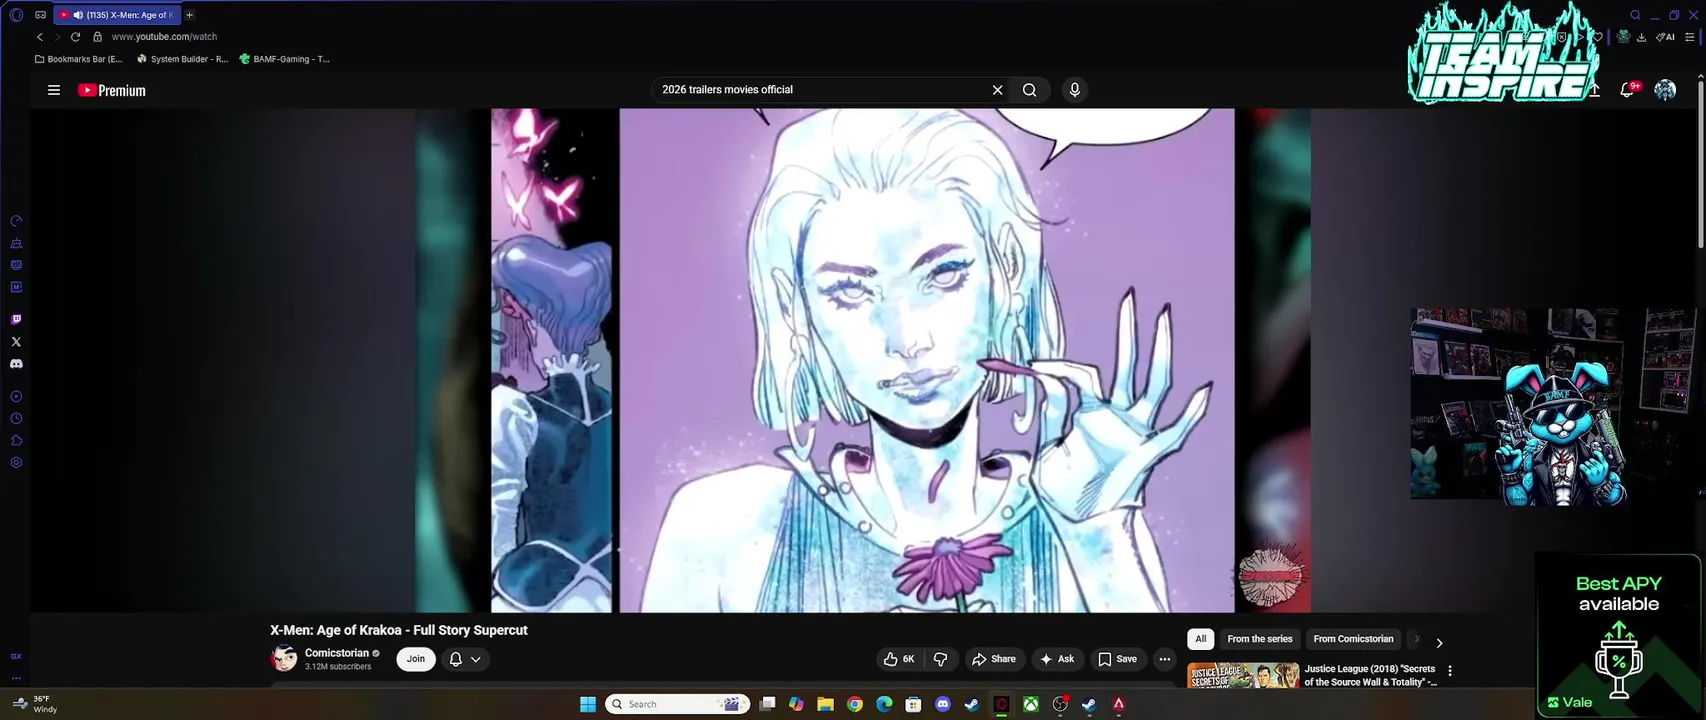1706x720 pixels.
Task: Open History clock in Opera sidebar
Action: click(16, 419)
